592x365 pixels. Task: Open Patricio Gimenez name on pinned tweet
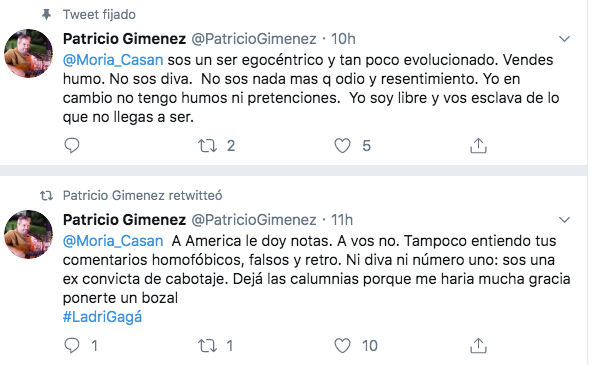coord(124,39)
